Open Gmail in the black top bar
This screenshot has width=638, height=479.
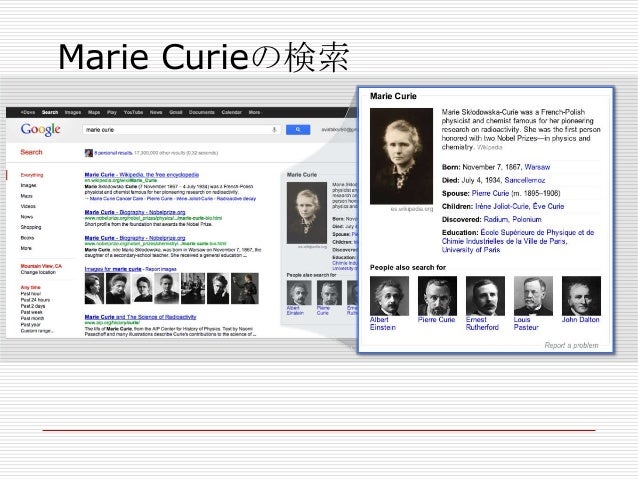pos(176,112)
